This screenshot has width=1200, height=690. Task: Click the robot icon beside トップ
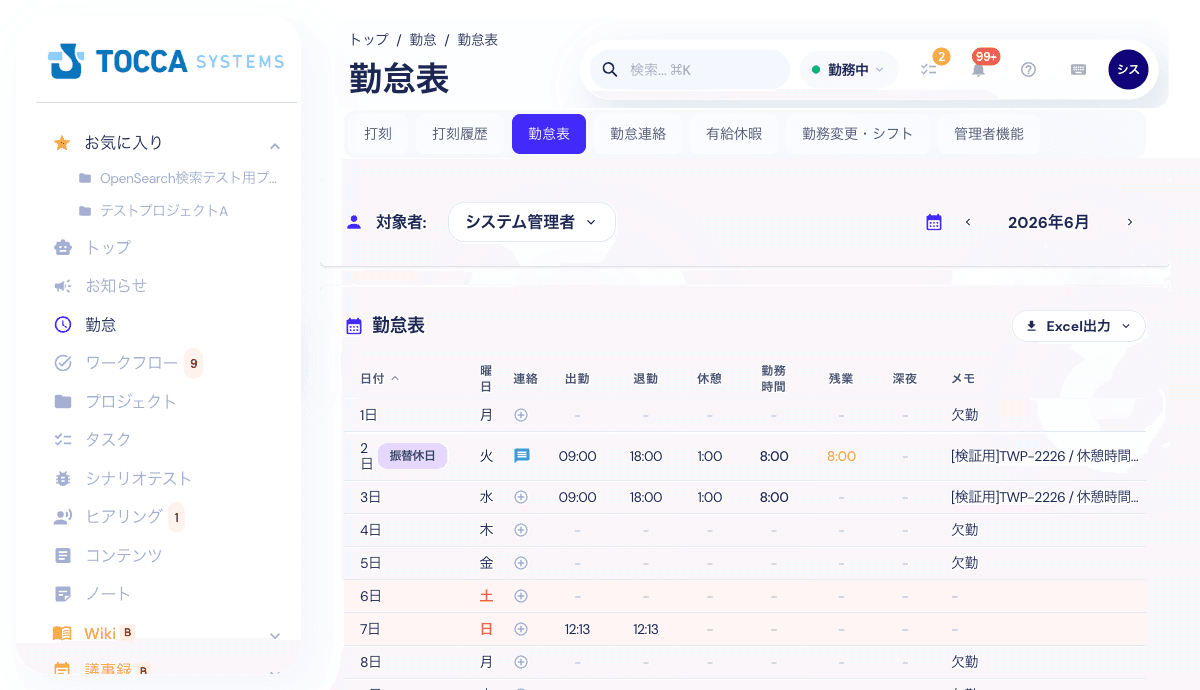click(x=63, y=247)
